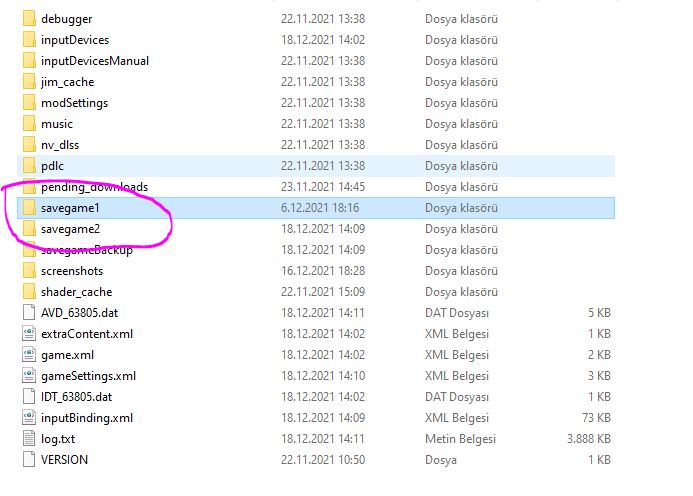Select the nv_dlss folder name
Screen dimensions: 693x496
60,145
